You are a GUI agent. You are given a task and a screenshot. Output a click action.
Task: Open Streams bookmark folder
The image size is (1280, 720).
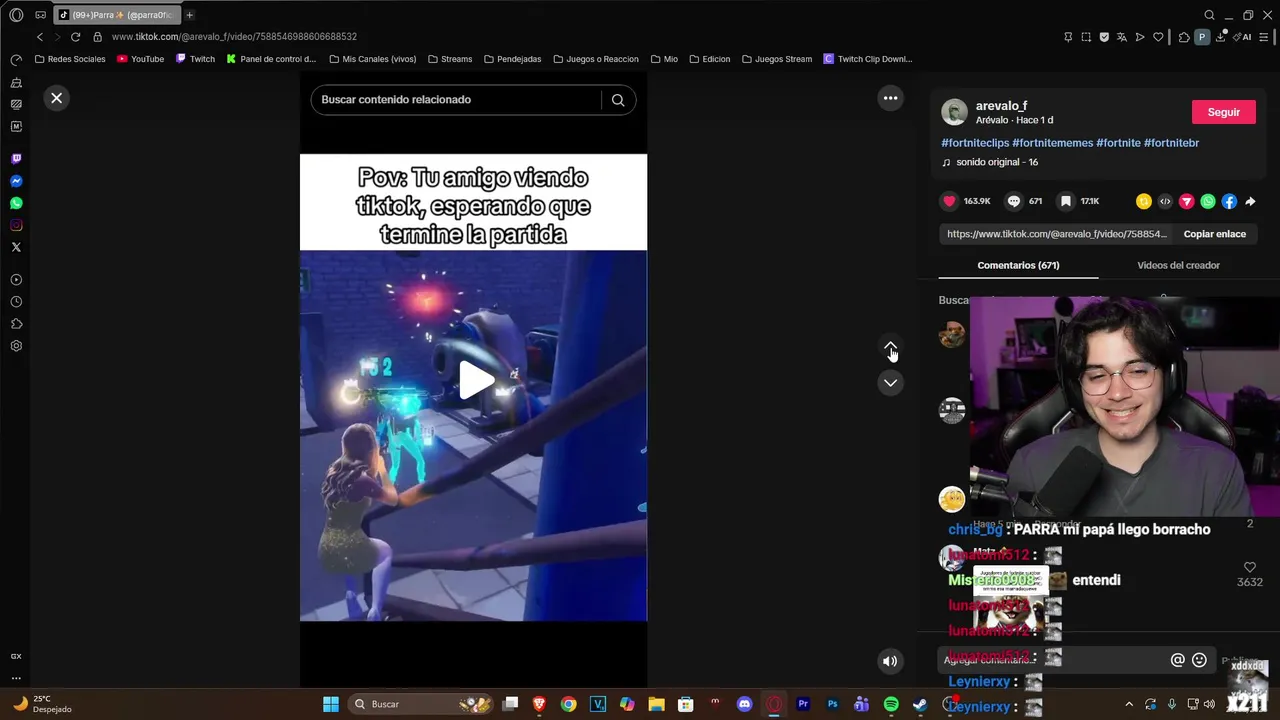point(450,59)
